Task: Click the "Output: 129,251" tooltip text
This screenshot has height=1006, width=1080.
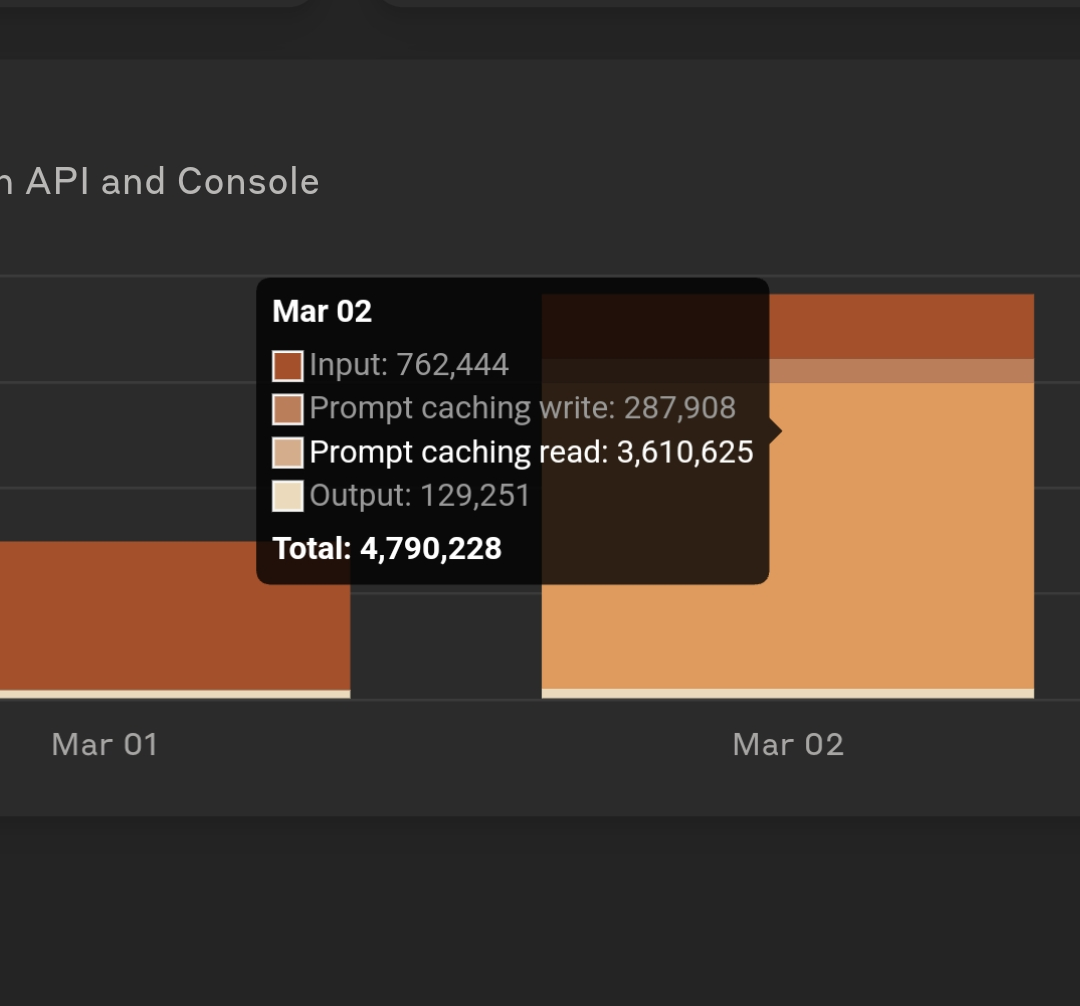Action: click(x=420, y=496)
